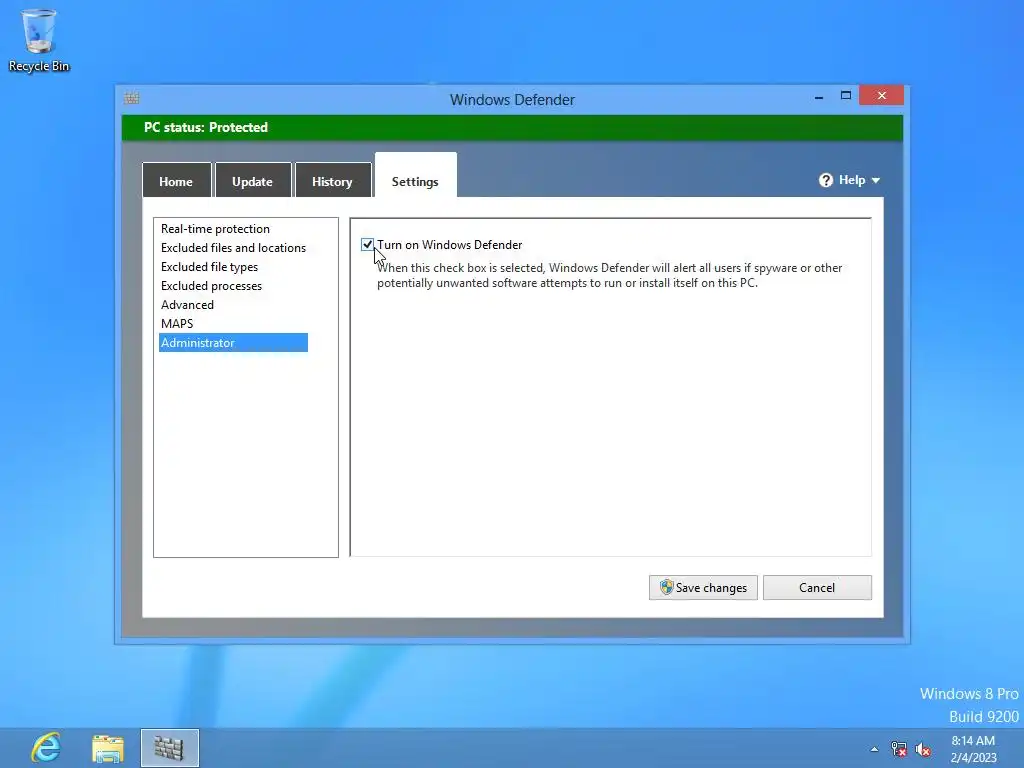Click the PC status: Protected banner
The image size is (1024, 768).
pos(512,127)
